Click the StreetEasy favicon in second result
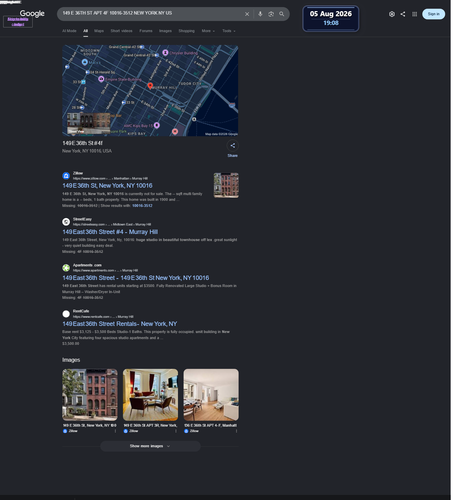456x500 pixels. click(66, 222)
